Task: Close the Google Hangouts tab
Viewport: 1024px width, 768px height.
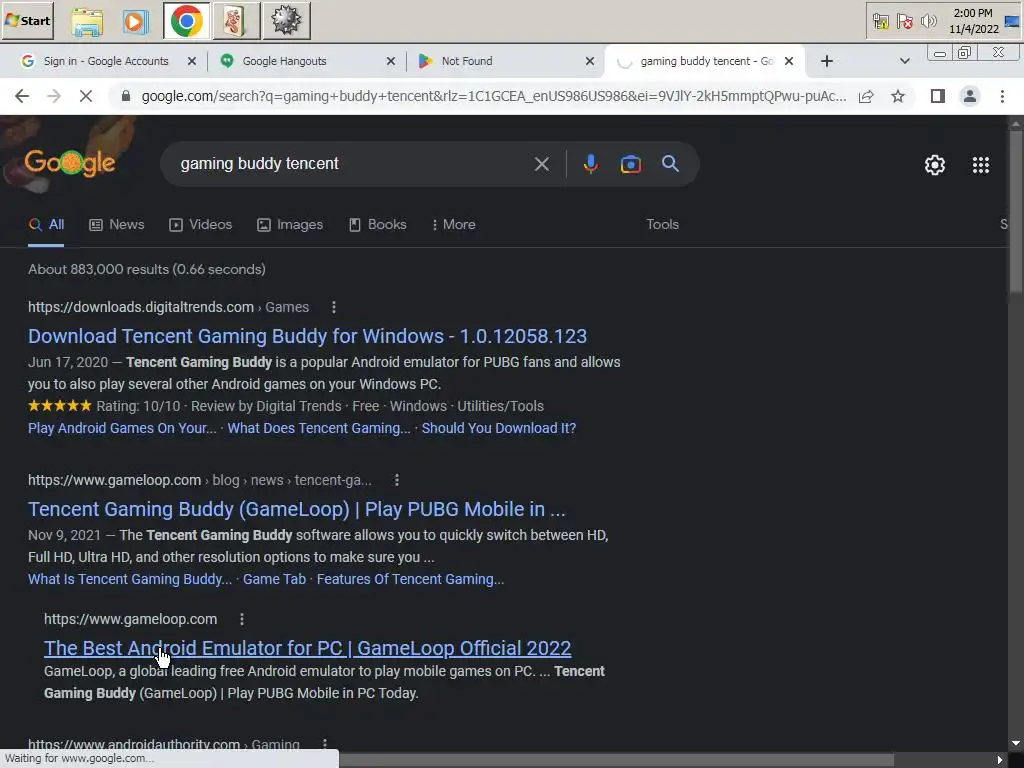Action: (391, 61)
